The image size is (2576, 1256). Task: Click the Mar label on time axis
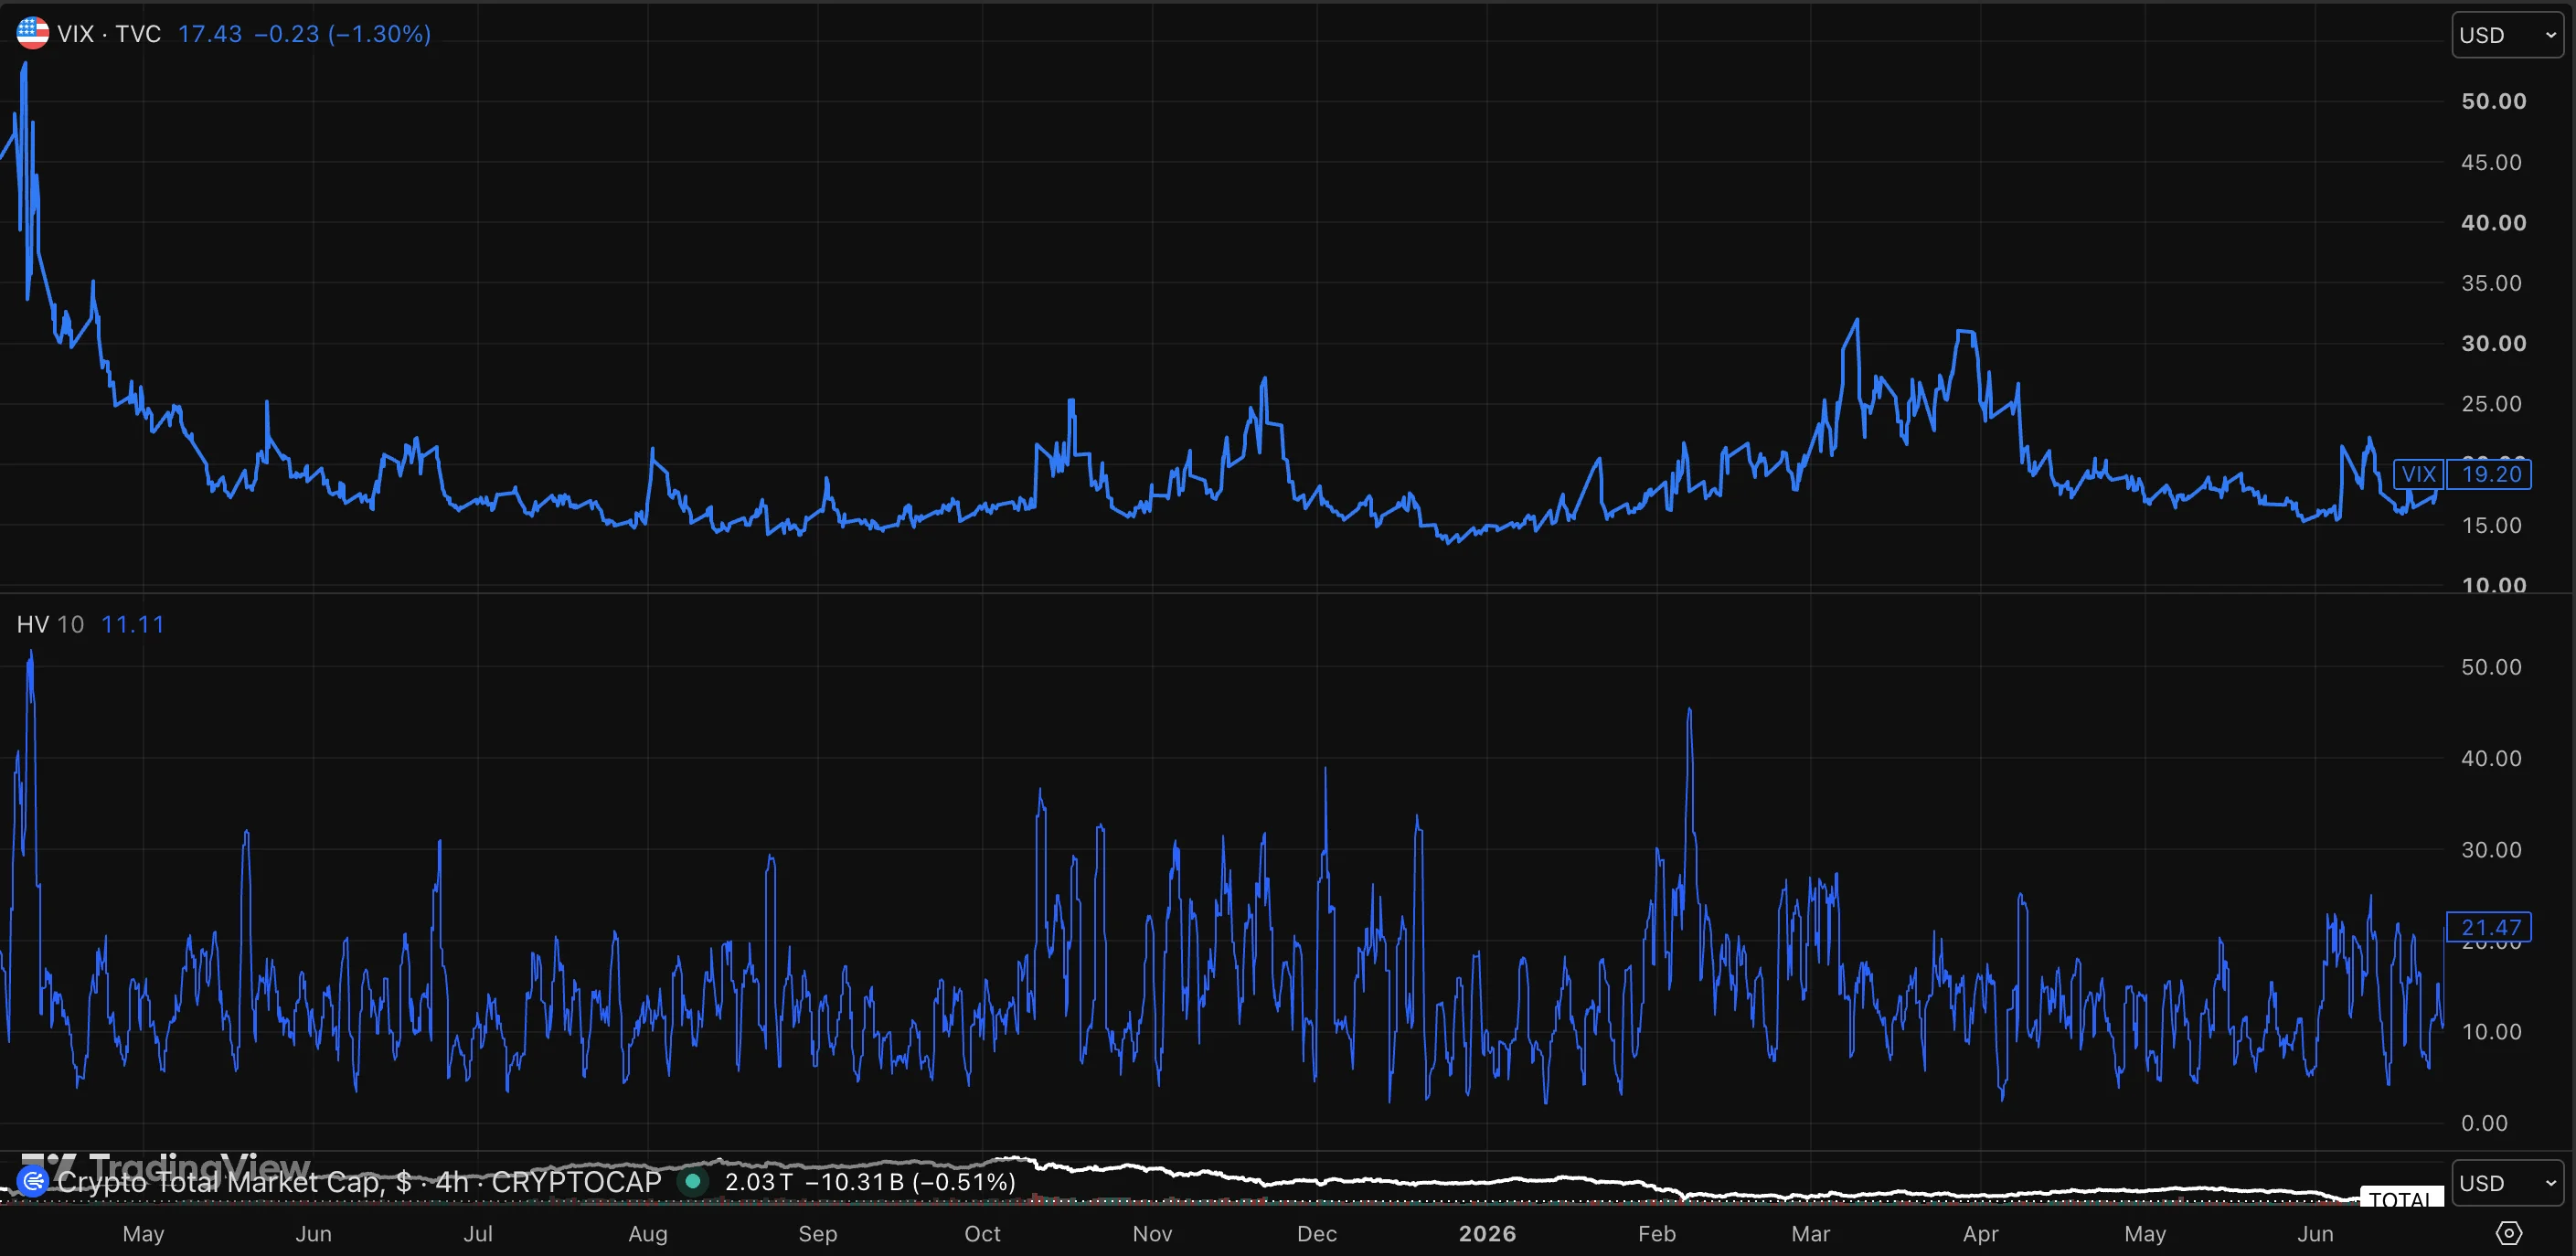[x=1811, y=1233]
